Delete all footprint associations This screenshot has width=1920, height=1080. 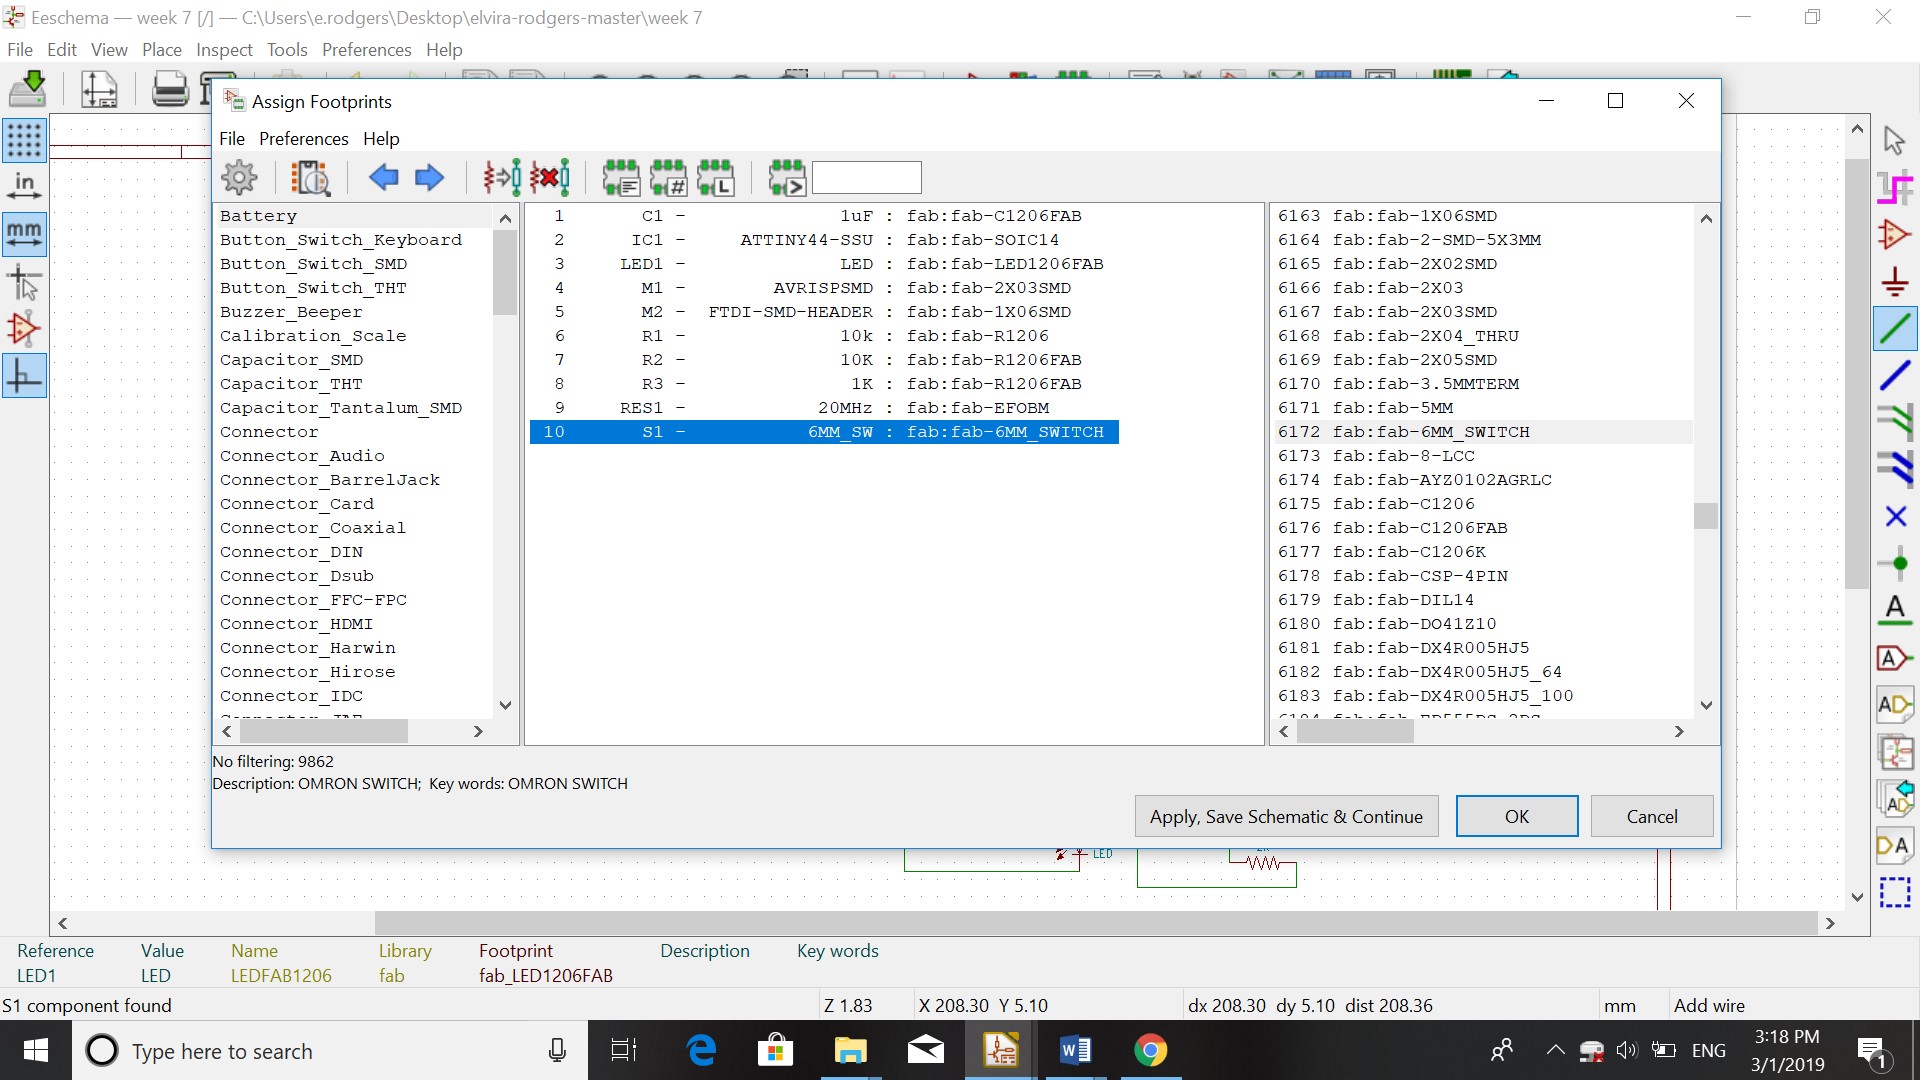coord(550,178)
